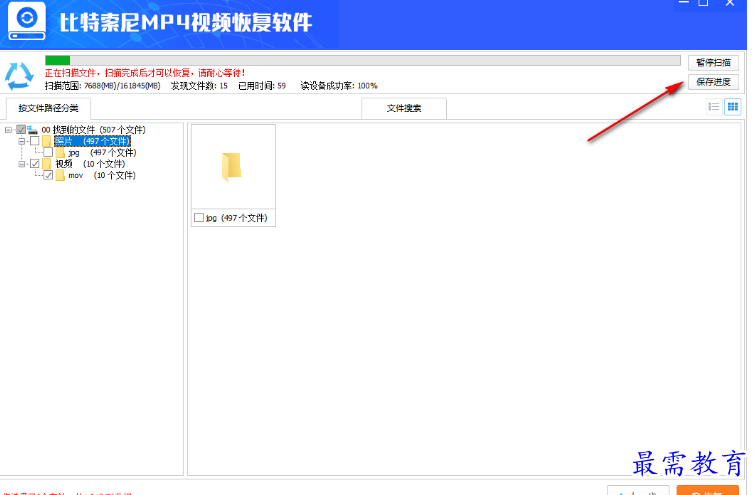Click the mov folder icon in the tree
Image resolution: width=754 pixels, height=495 pixels.
60,176
